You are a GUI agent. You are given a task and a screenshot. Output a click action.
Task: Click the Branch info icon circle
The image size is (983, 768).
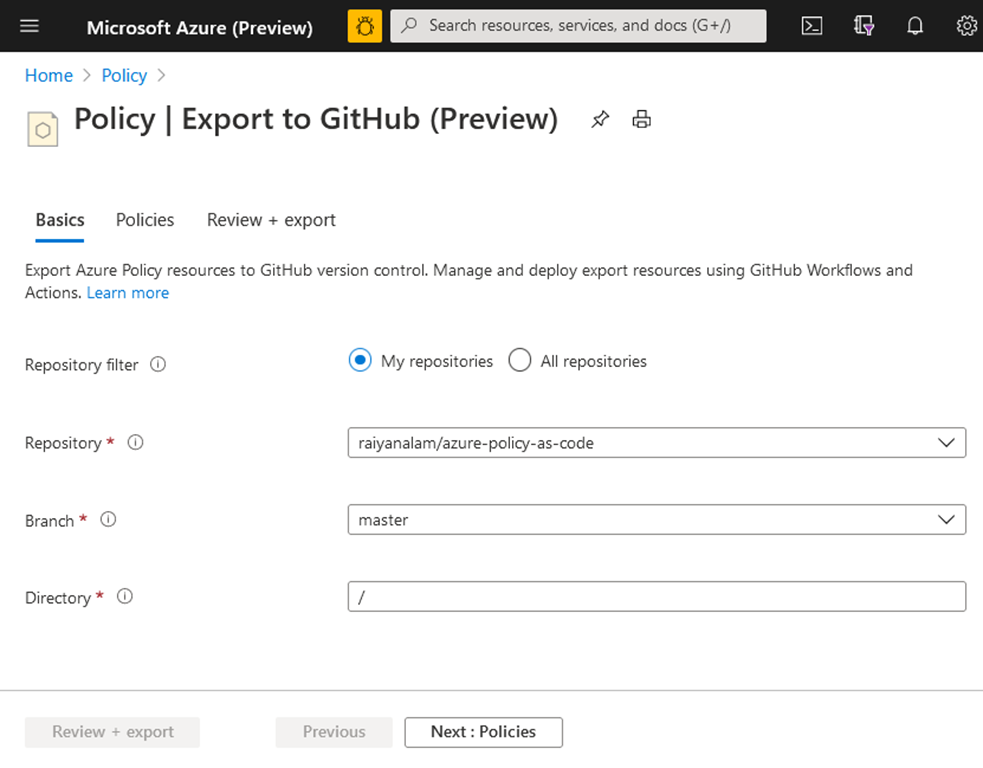click(107, 519)
